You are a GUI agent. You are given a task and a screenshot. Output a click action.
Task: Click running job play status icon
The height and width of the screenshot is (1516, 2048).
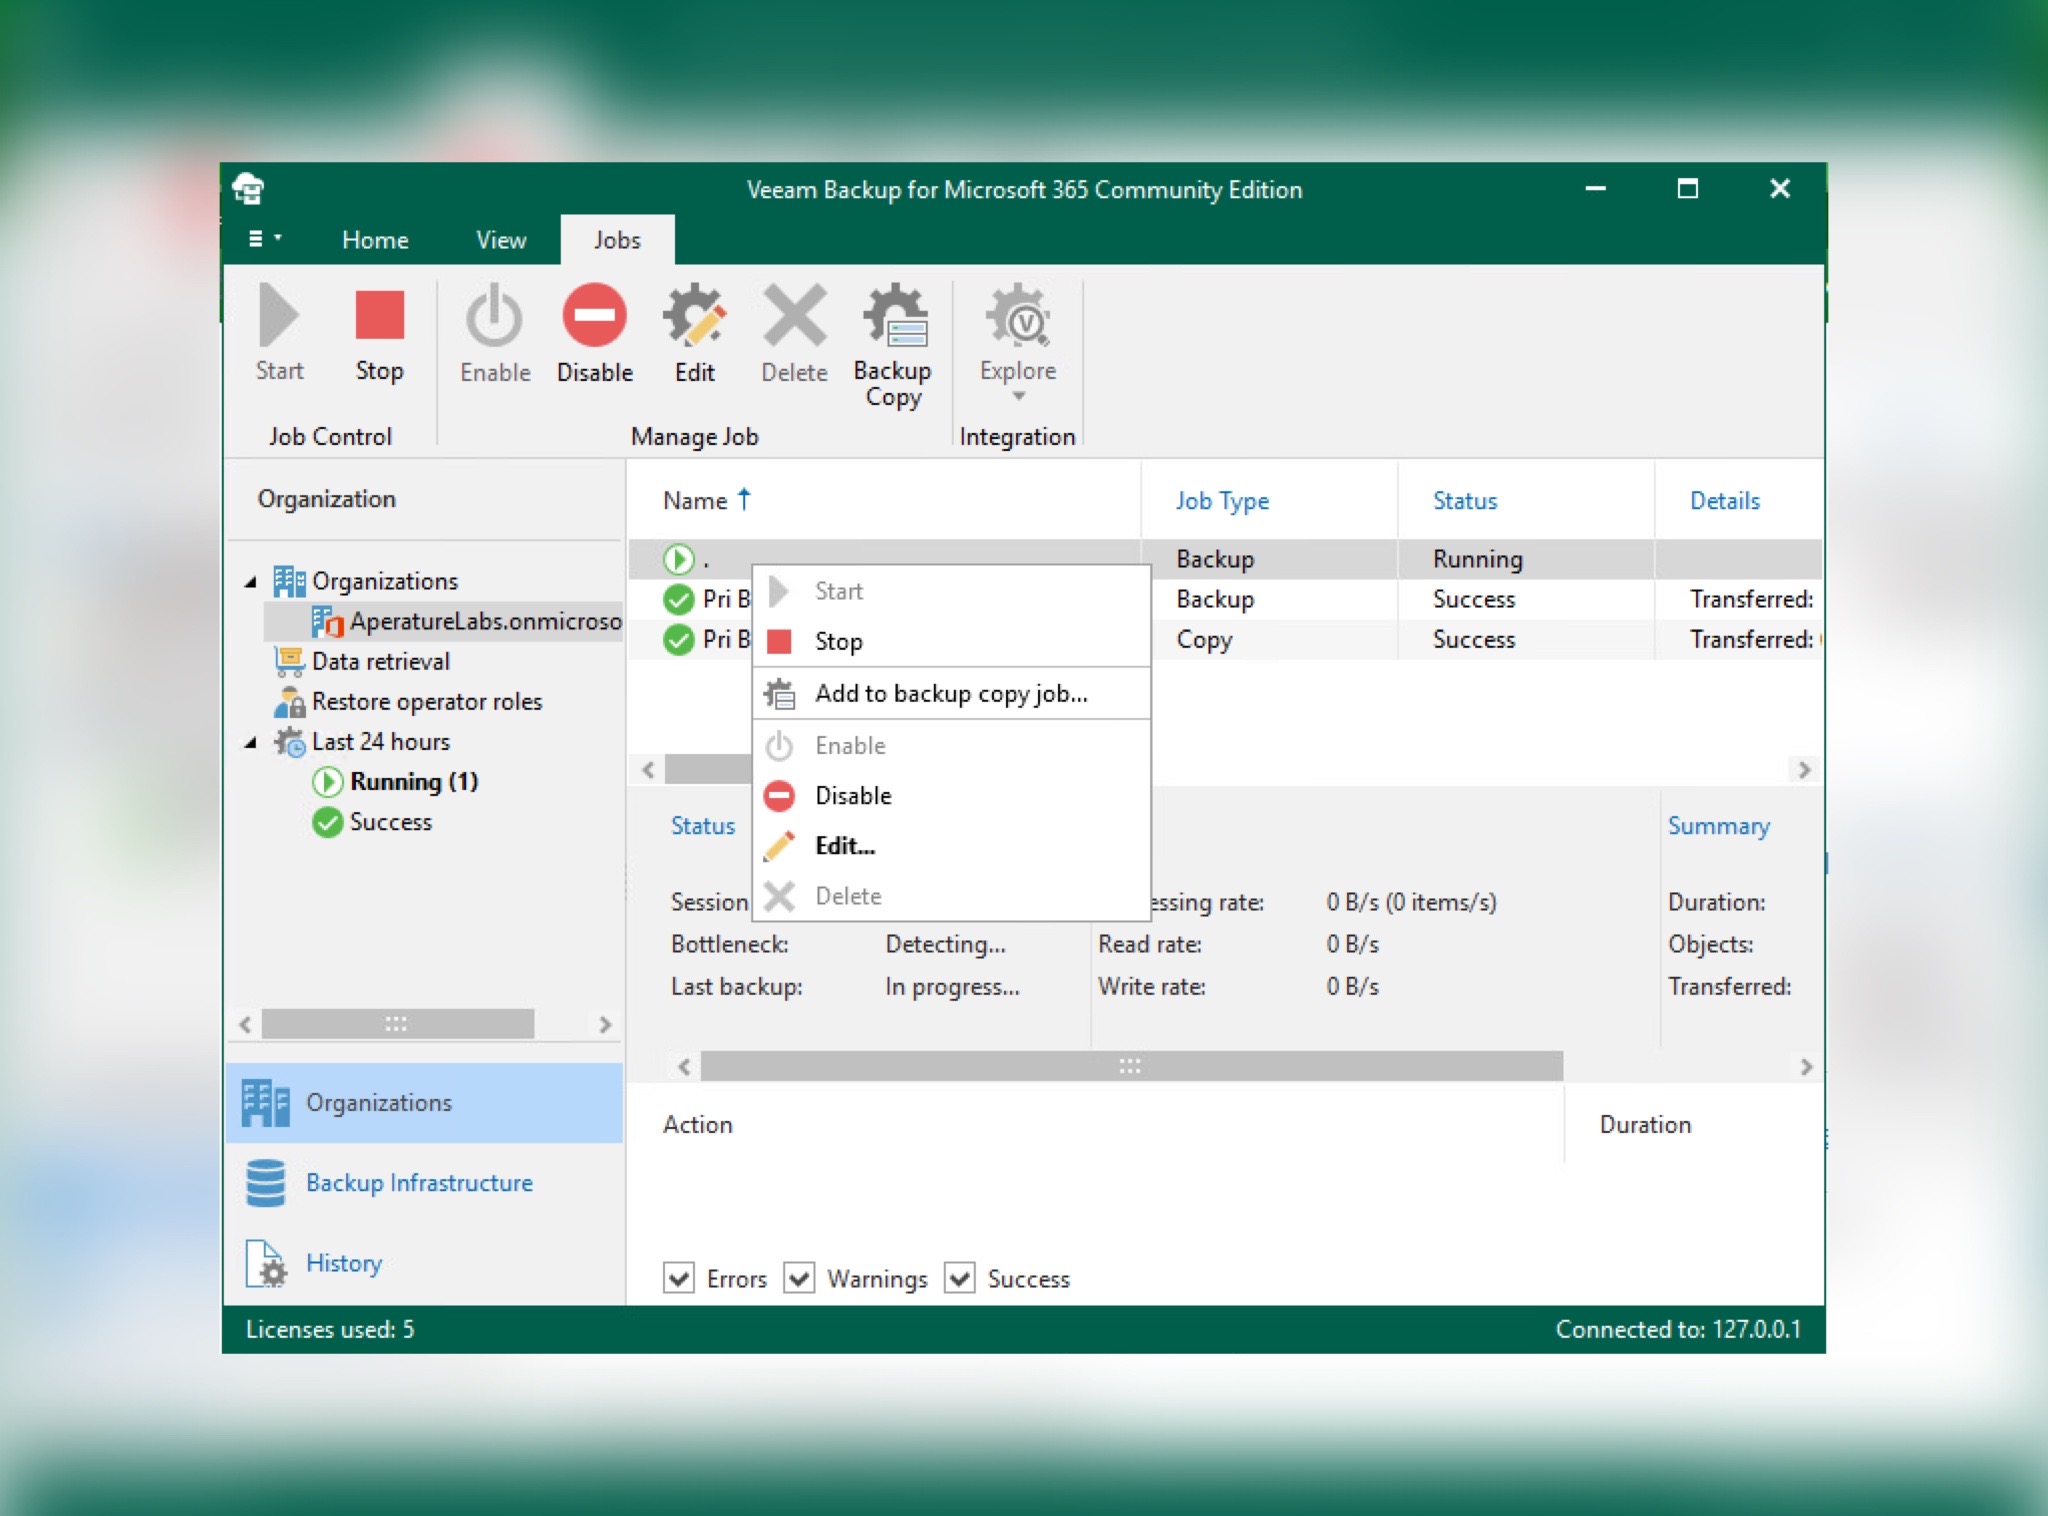click(x=678, y=558)
